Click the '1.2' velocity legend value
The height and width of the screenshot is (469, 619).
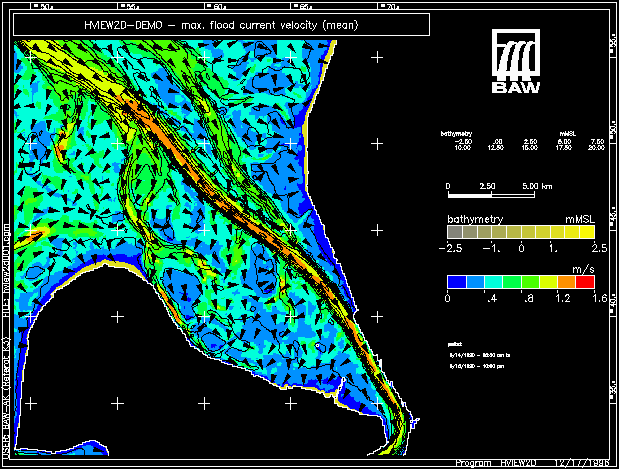[563, 298]
